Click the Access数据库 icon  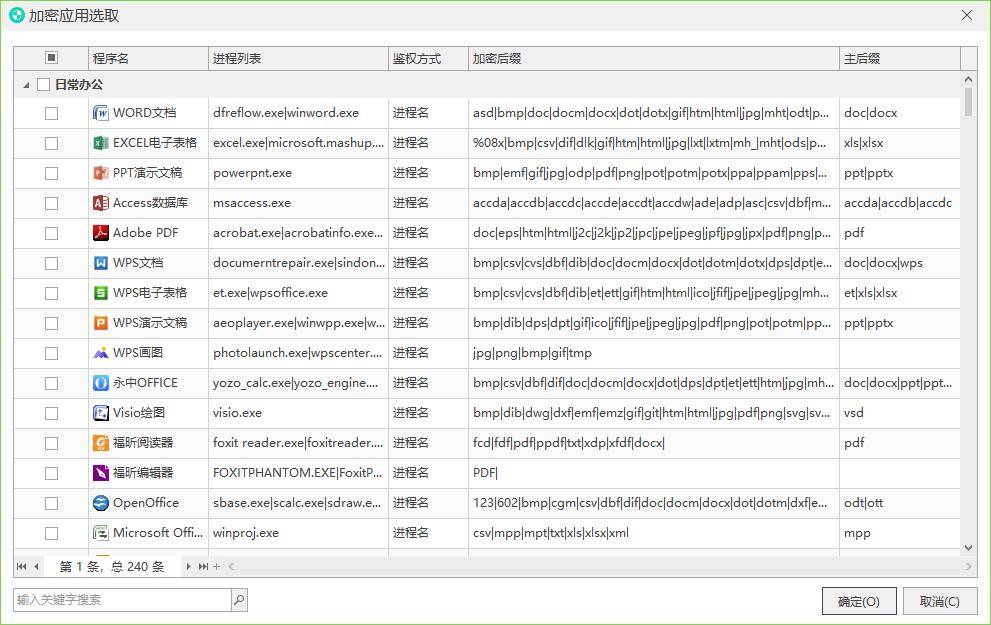(x=100, y=203)
